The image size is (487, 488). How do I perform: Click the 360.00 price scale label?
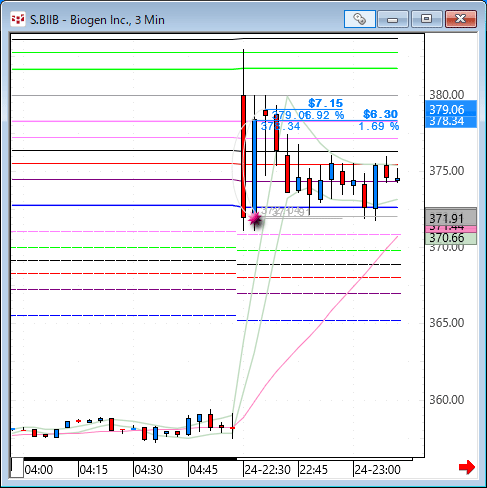click(x=446, y=399)
